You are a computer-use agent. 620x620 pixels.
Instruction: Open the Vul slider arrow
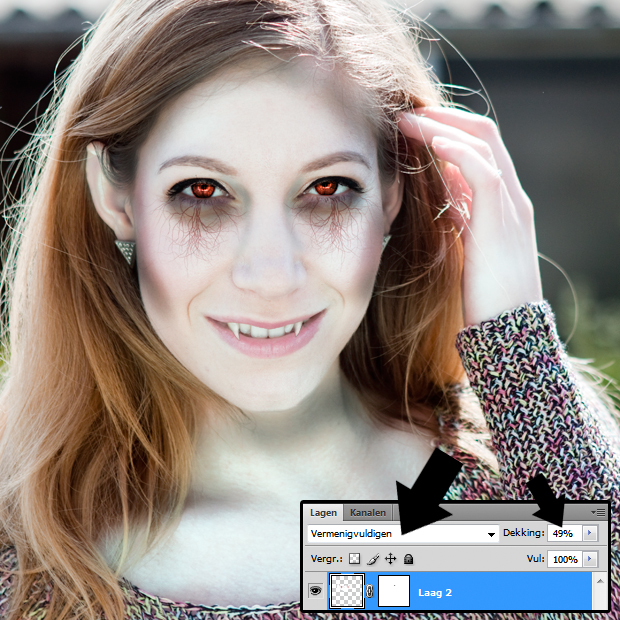point(590,559)
